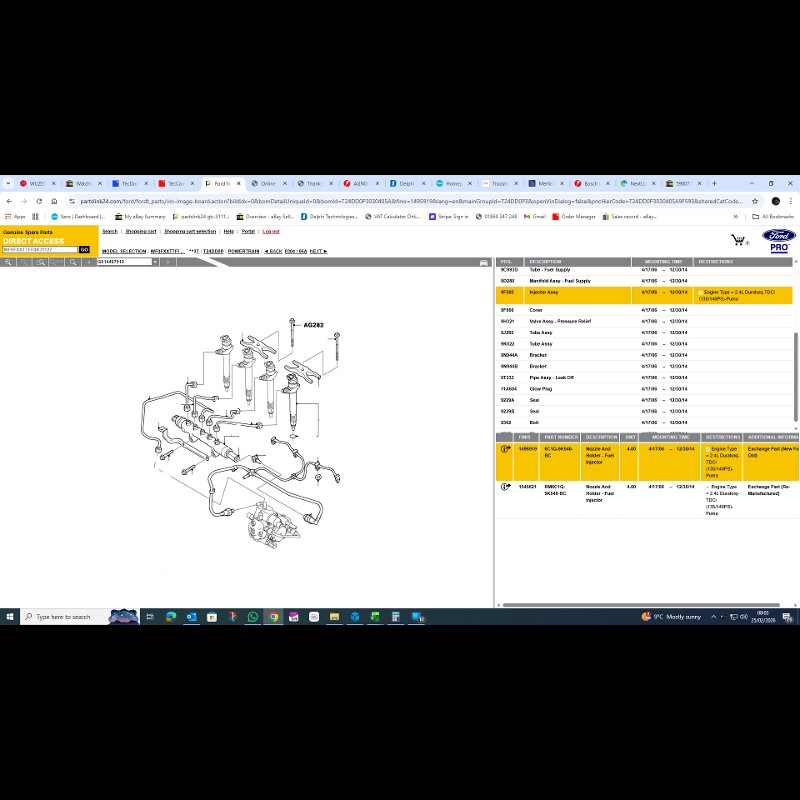Click the AG282 label in the diagram
800x800 pixels.
tap(313, 325)
